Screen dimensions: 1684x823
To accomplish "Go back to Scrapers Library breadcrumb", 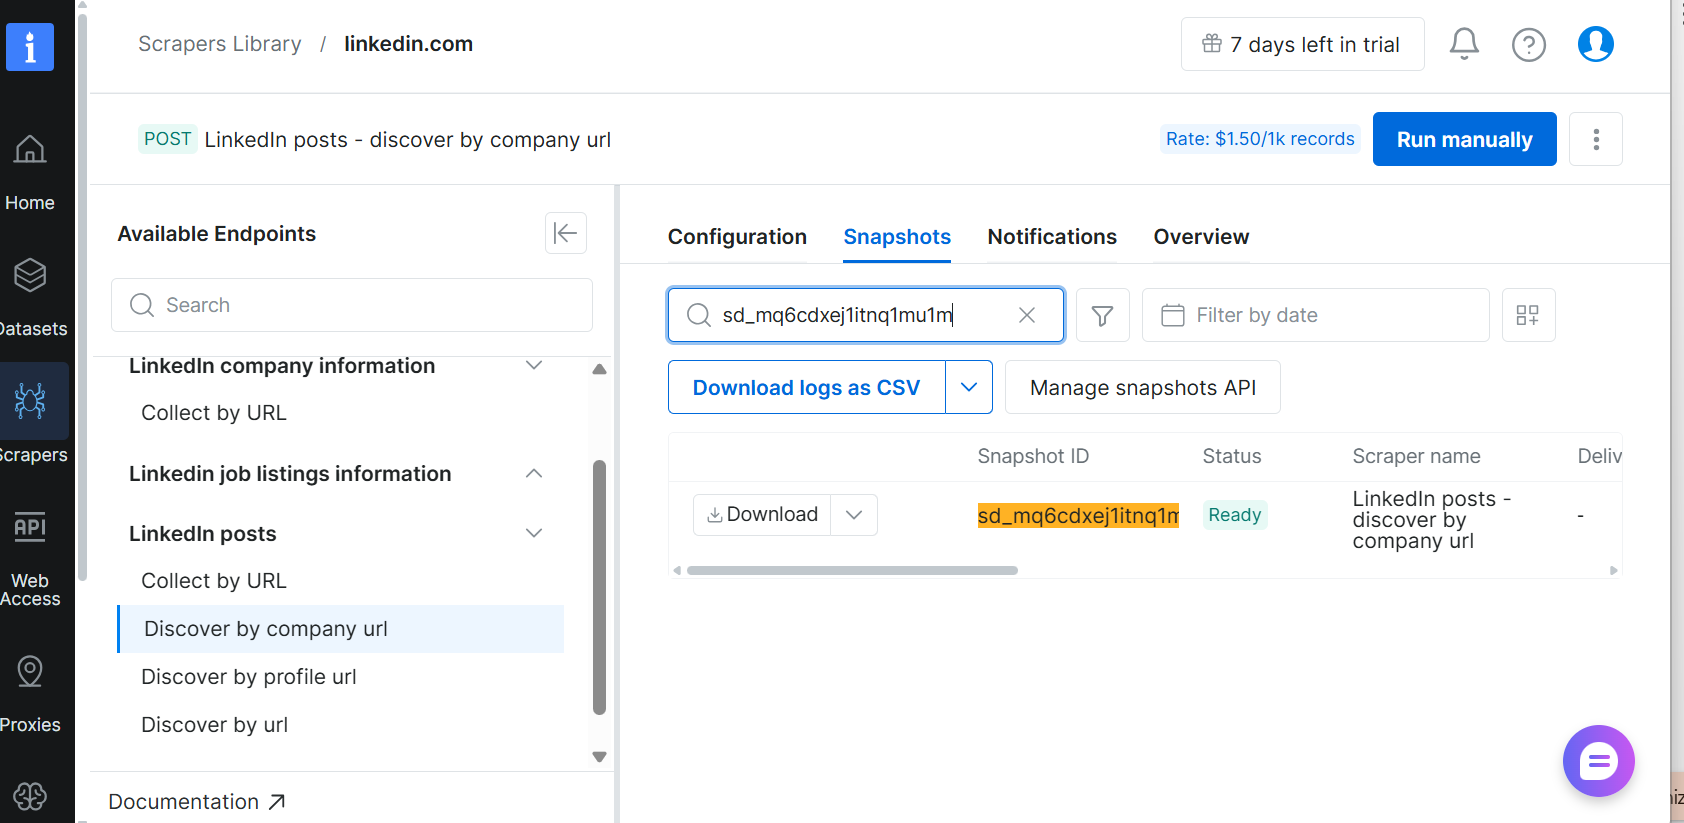I will pyautogui.click(x=219, y=44).
